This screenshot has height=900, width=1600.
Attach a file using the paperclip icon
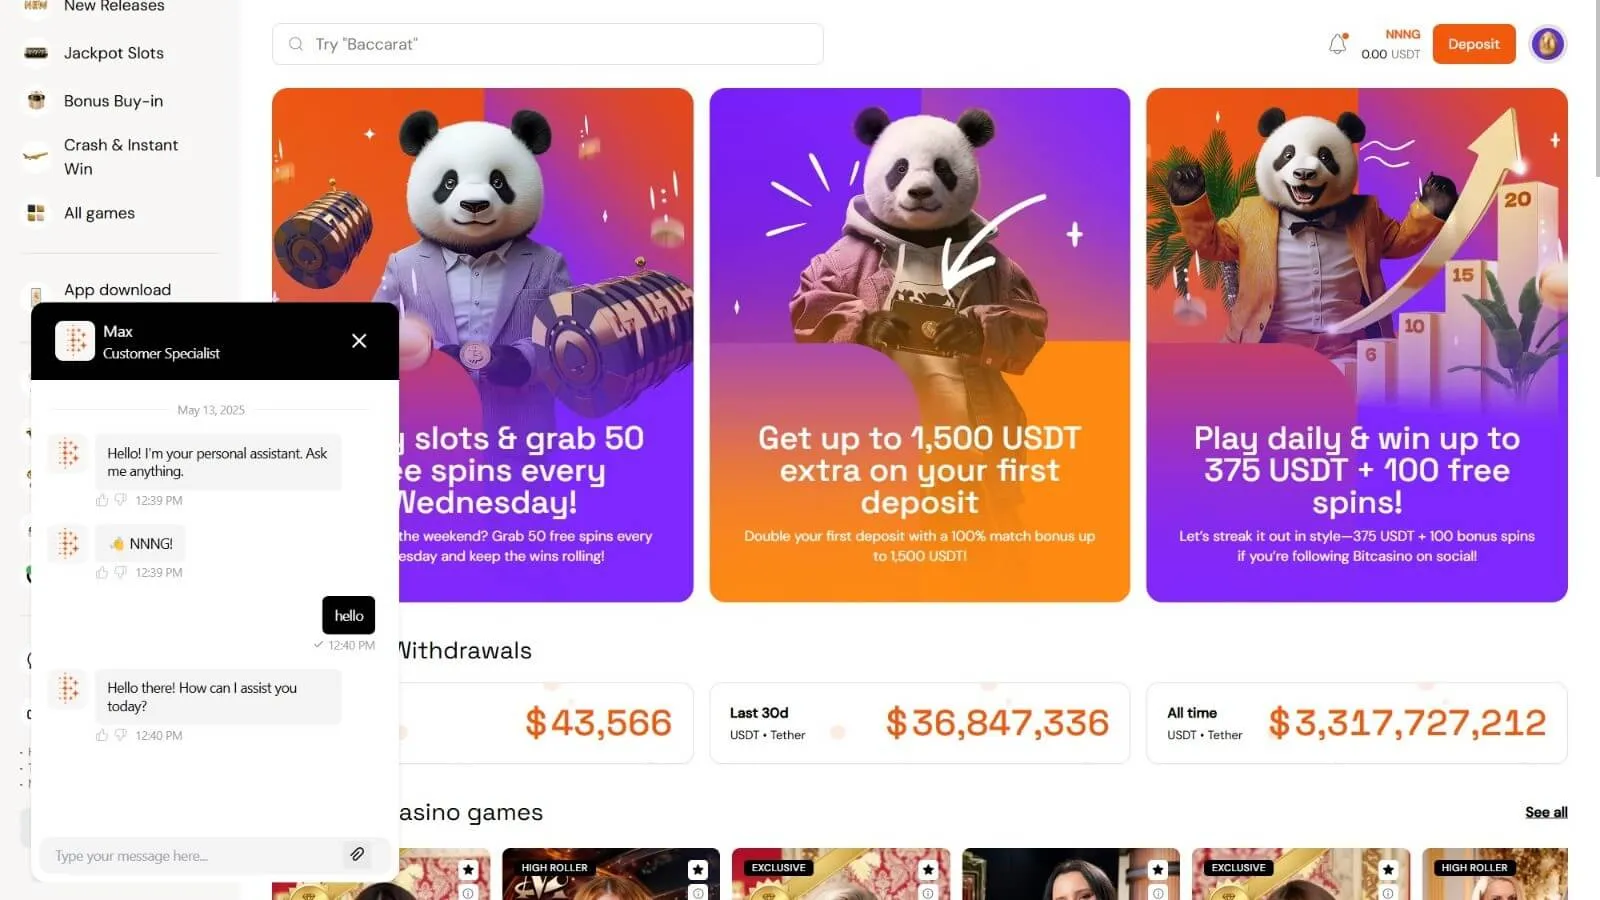click(x=357, y=854)
